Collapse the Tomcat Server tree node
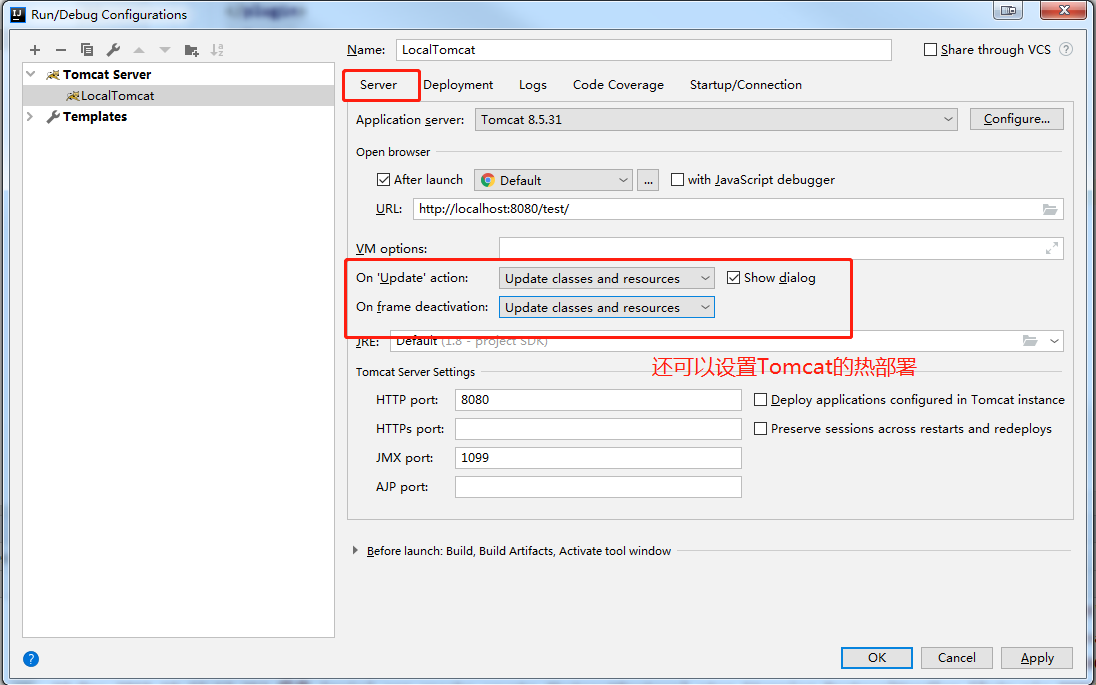The height and width of the screenshot is (685, 1096). [30, 74]
